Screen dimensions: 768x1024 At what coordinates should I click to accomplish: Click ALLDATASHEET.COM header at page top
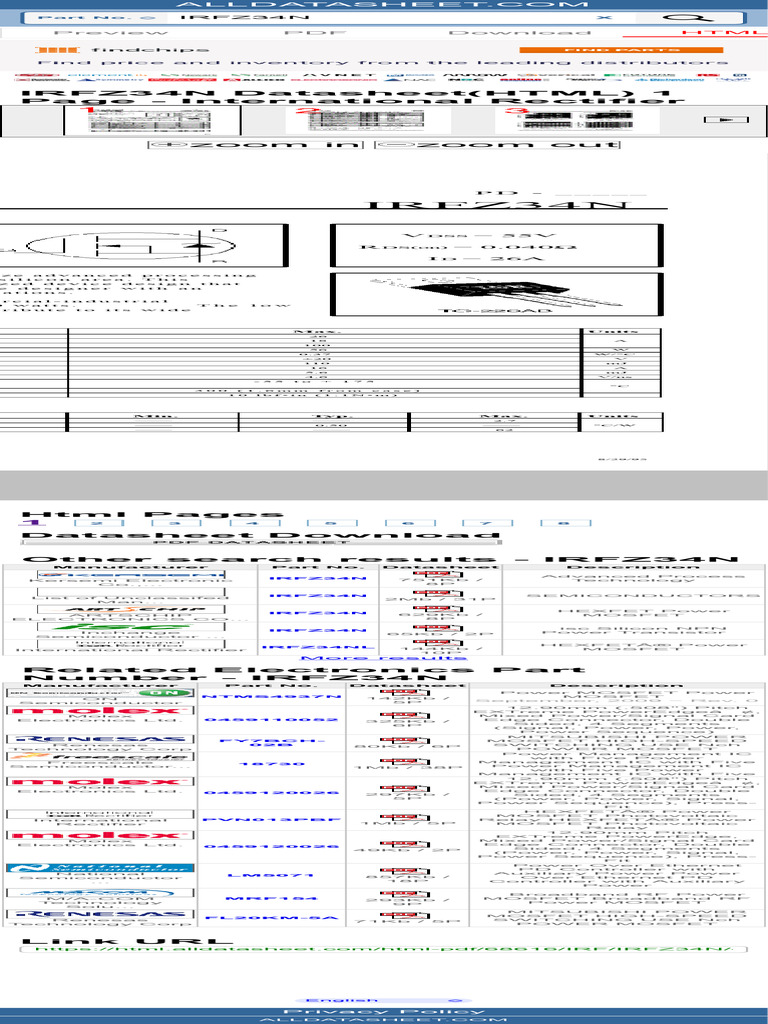tap(383, 4)
